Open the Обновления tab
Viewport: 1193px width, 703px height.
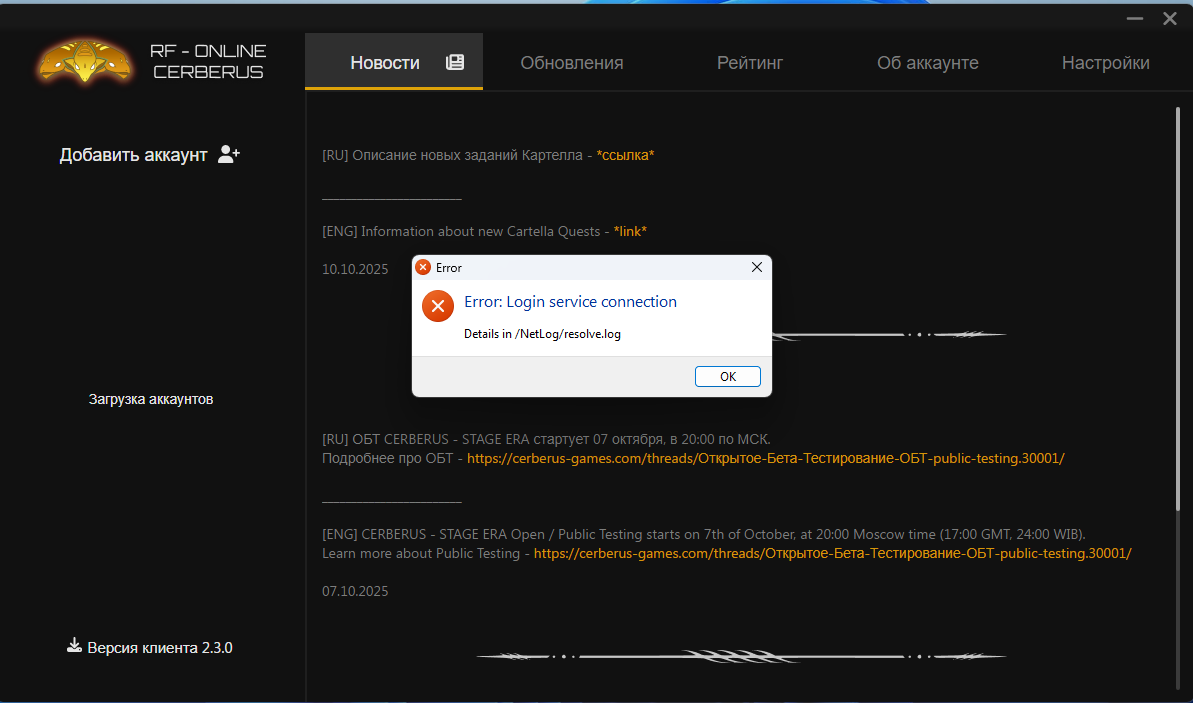coord(571,63)
